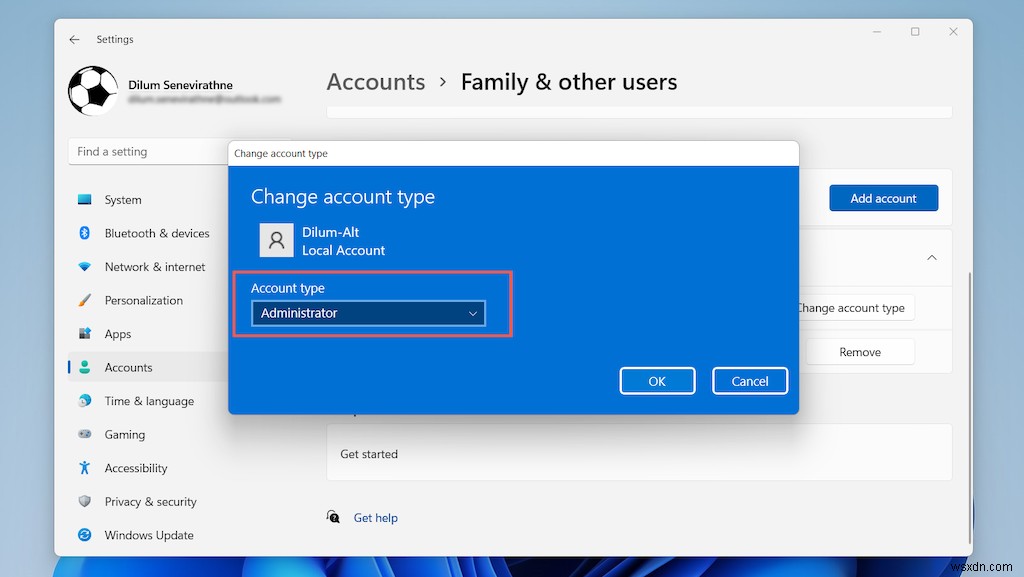Viewport: 1024px width, 577px height.
Task: Collapse the expanded user section chevron
Action: 931,257
